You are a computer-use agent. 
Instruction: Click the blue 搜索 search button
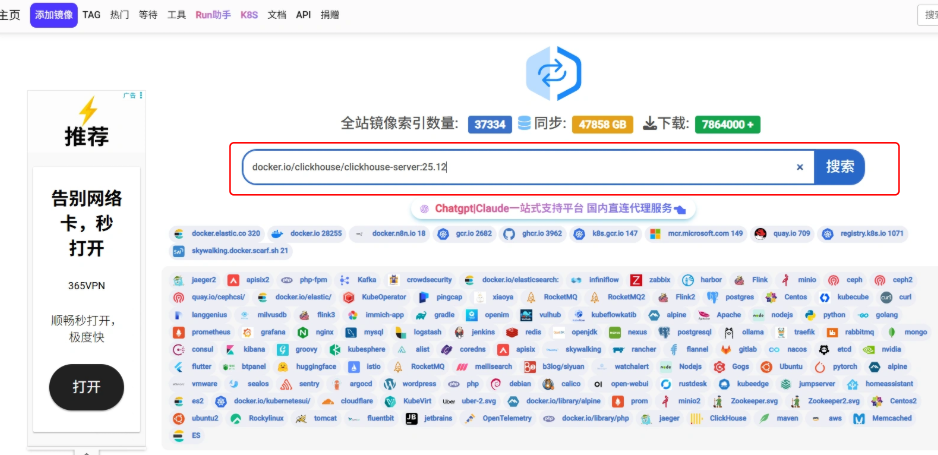point(840,167)
